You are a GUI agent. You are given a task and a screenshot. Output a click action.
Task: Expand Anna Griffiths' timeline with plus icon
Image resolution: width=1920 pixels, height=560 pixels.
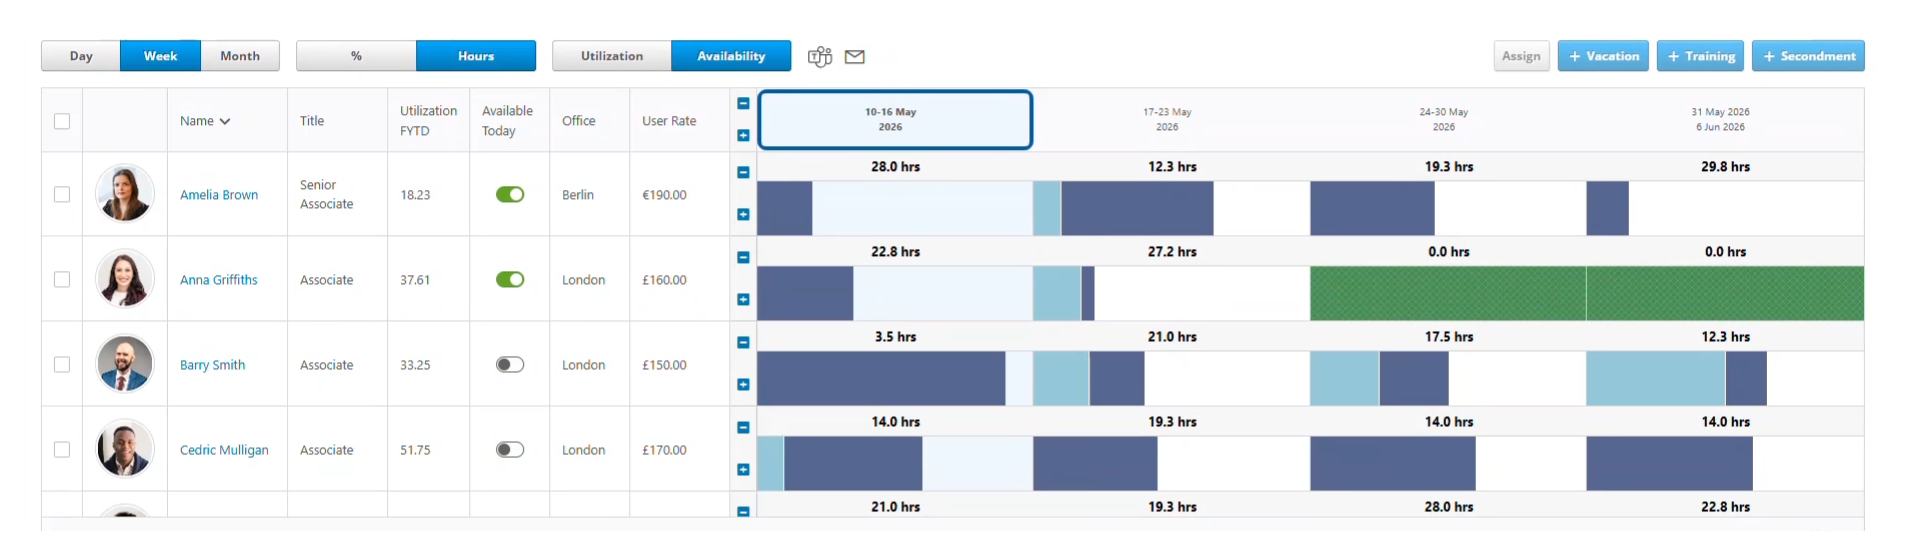[x=743, y=299]
